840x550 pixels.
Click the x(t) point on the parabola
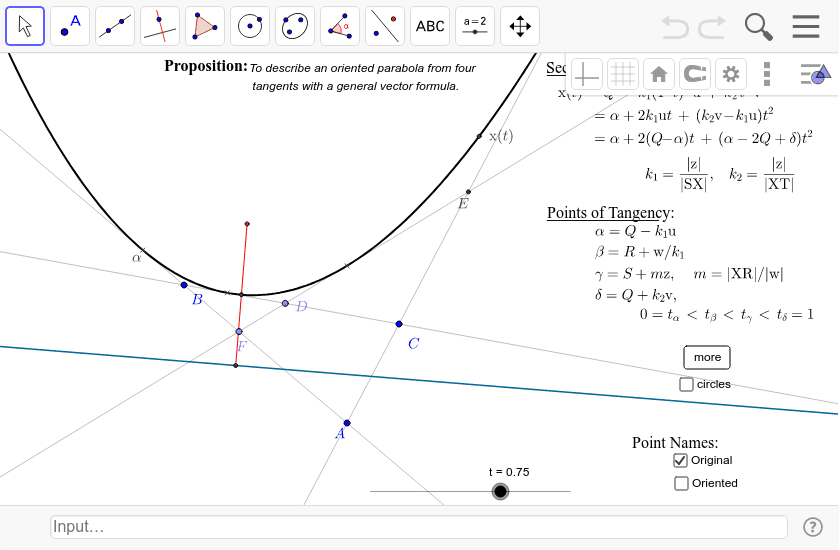click(x=479, y=137)
